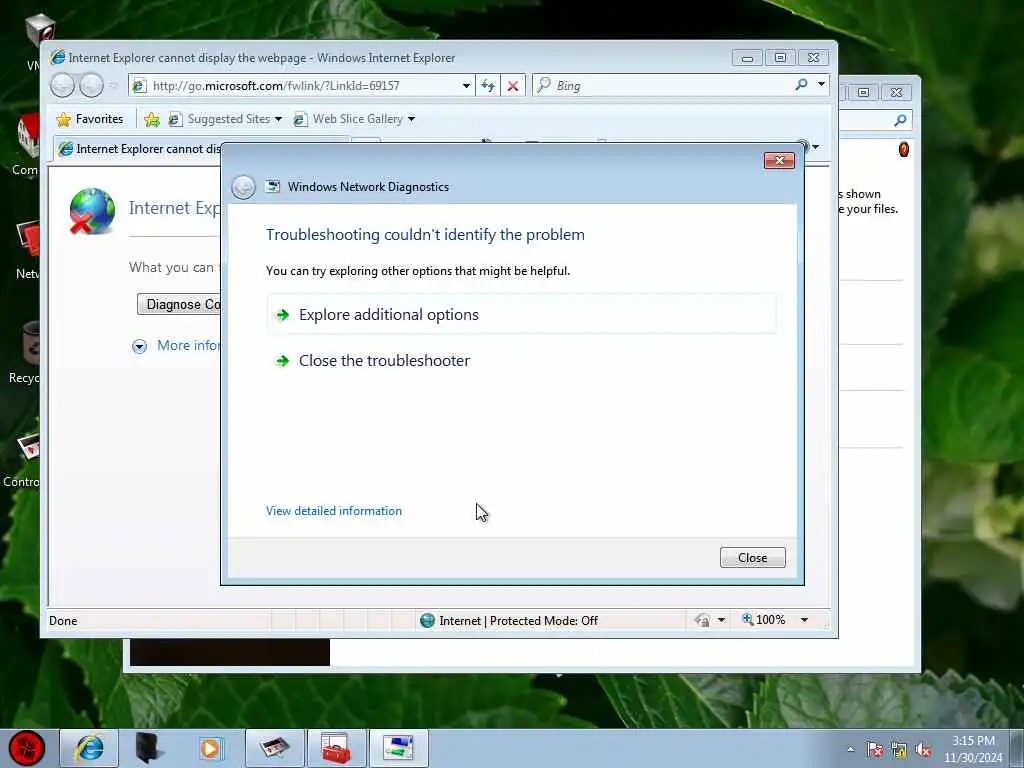Click the network diagnostics taskbar icon
The height and width of the screenshot is (768, 1024).
pyautogui.click(x=398, y=748)
